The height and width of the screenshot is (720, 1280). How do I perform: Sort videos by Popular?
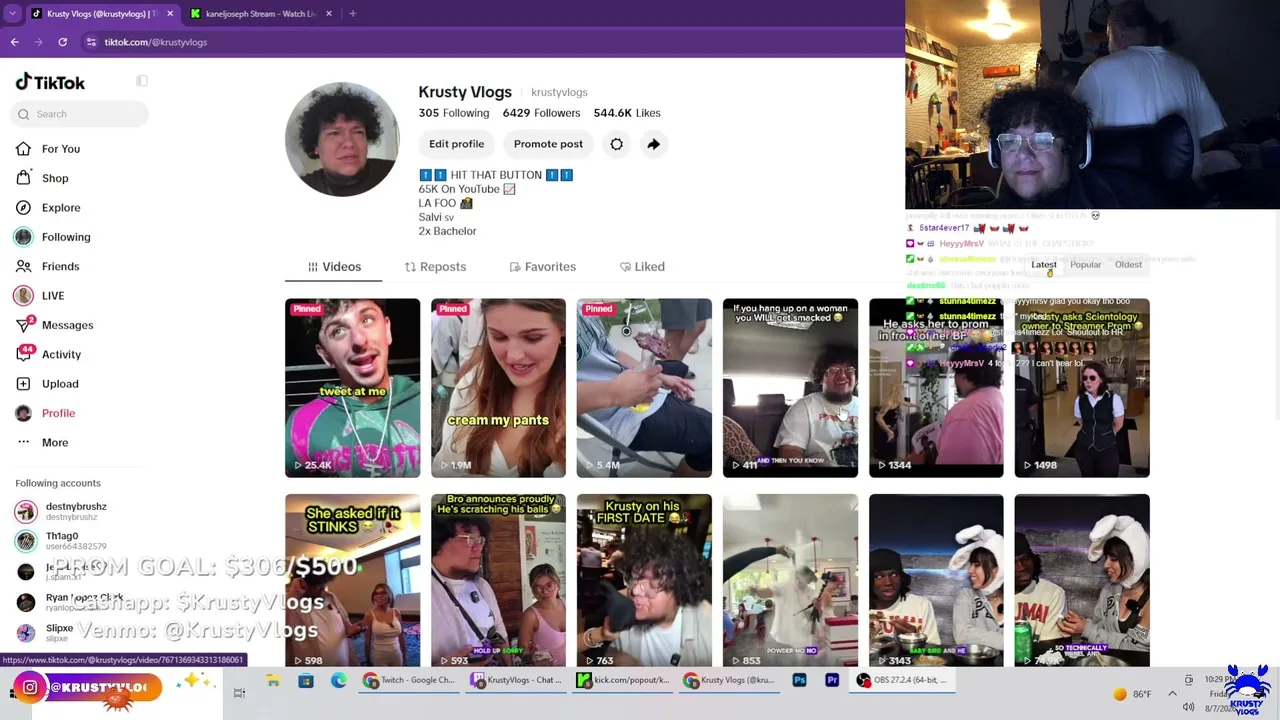coord(1086,265)
